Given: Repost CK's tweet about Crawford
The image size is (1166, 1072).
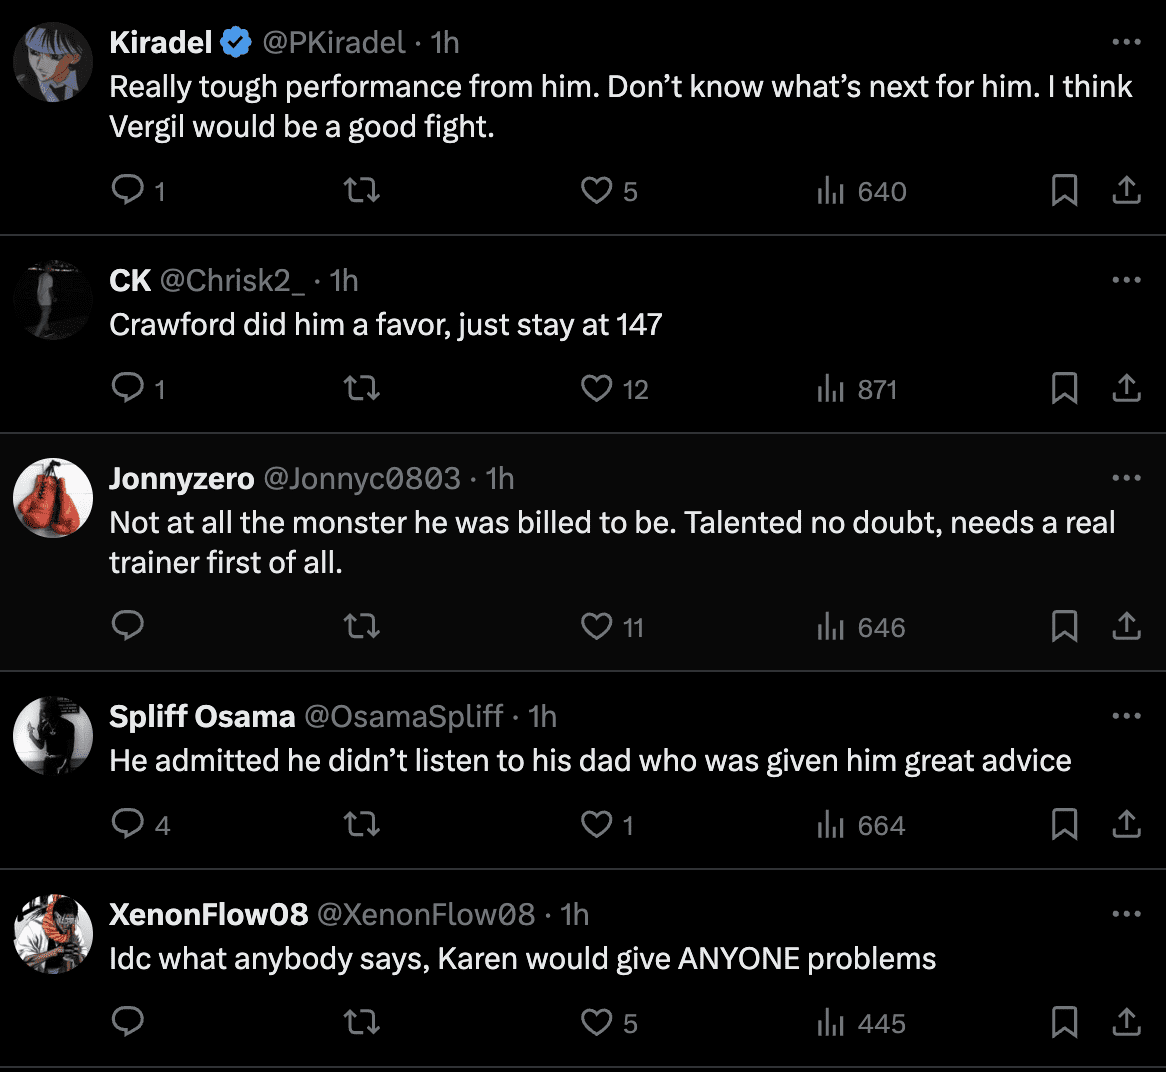Looking at the screenshot, I should 361,388.
